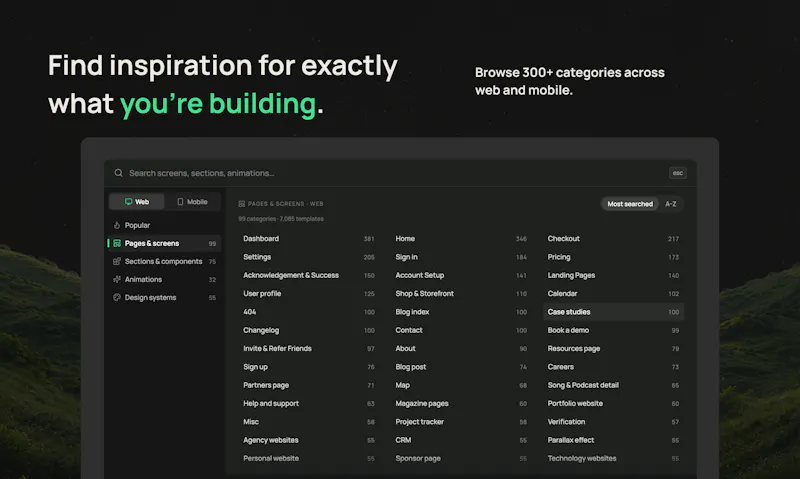
Task: Open the Resources page category
Action: tap(613, 349)
